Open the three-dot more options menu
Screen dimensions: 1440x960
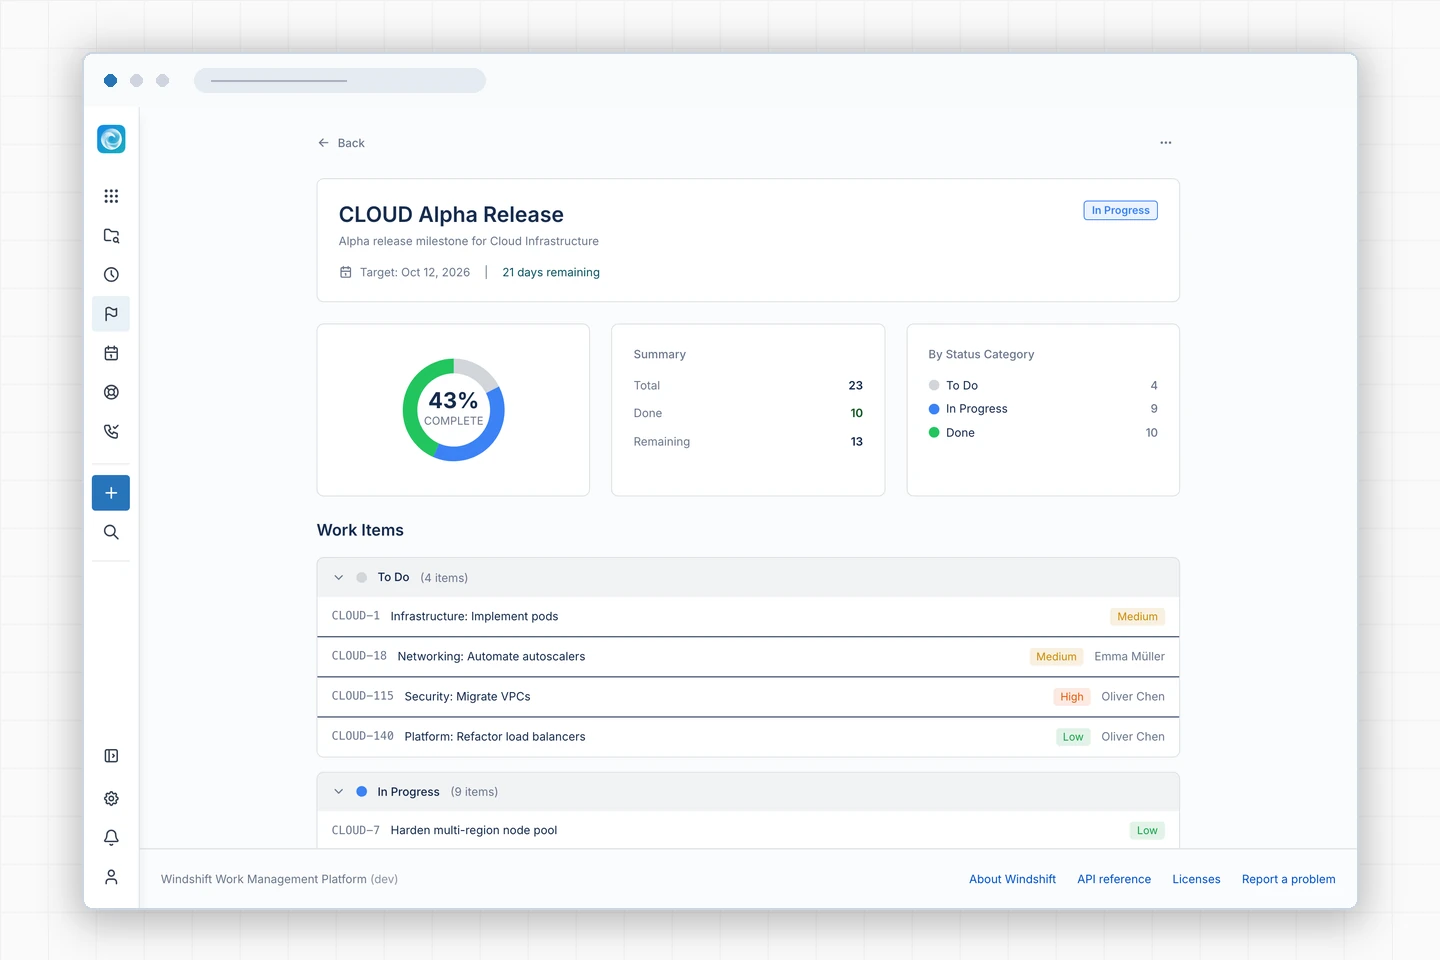[x=1165, y=143]
